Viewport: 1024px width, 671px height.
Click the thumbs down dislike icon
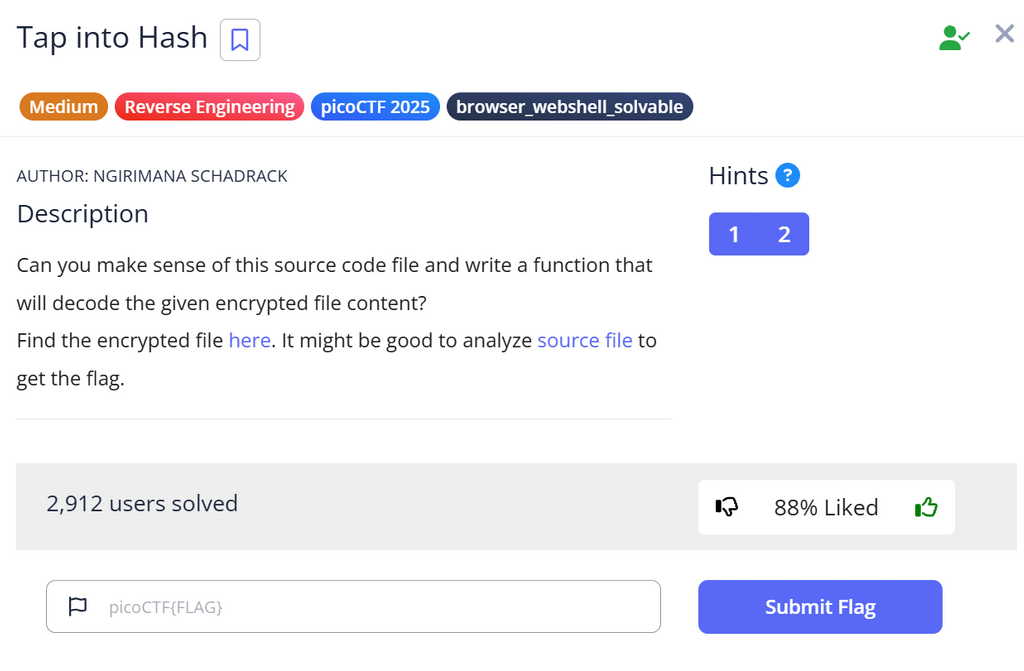pyautogui.click(x=727, y=507)
